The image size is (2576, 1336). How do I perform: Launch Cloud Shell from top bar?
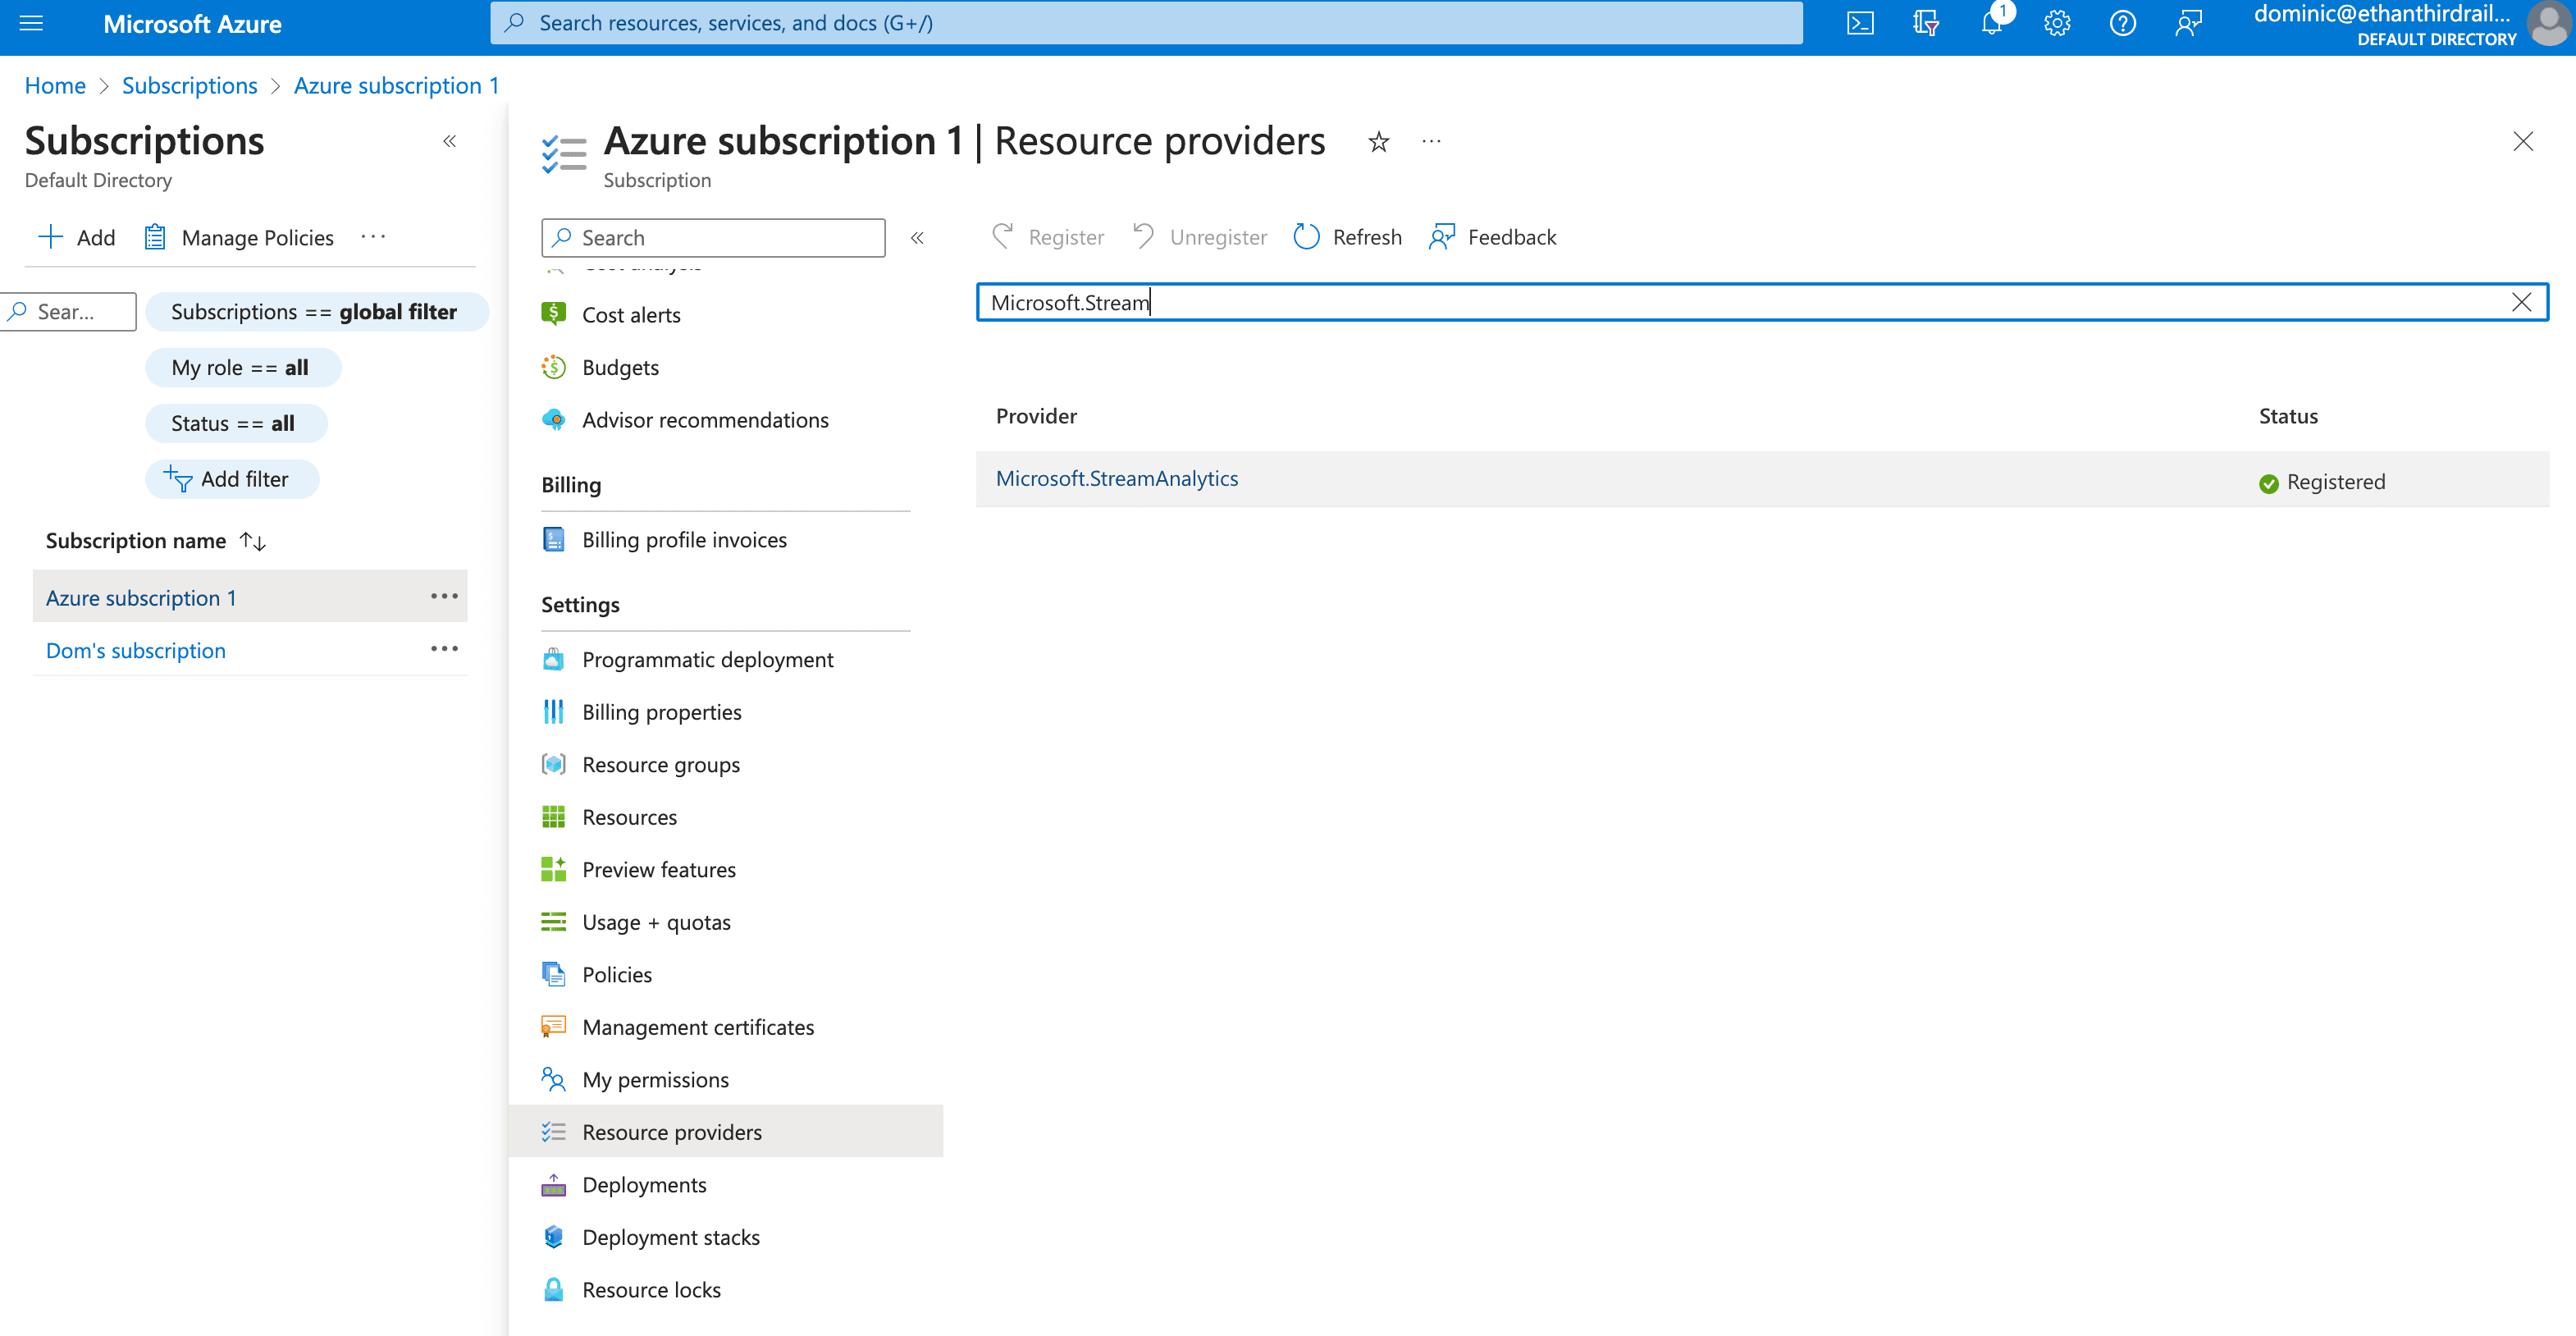click(1860, 23)
